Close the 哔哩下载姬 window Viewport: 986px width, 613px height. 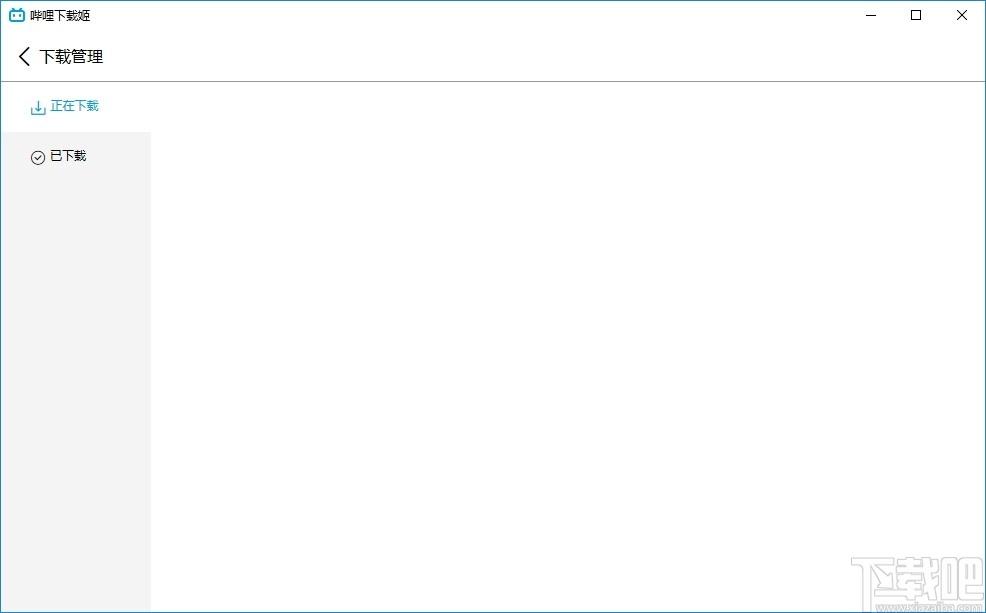(961, 15)
